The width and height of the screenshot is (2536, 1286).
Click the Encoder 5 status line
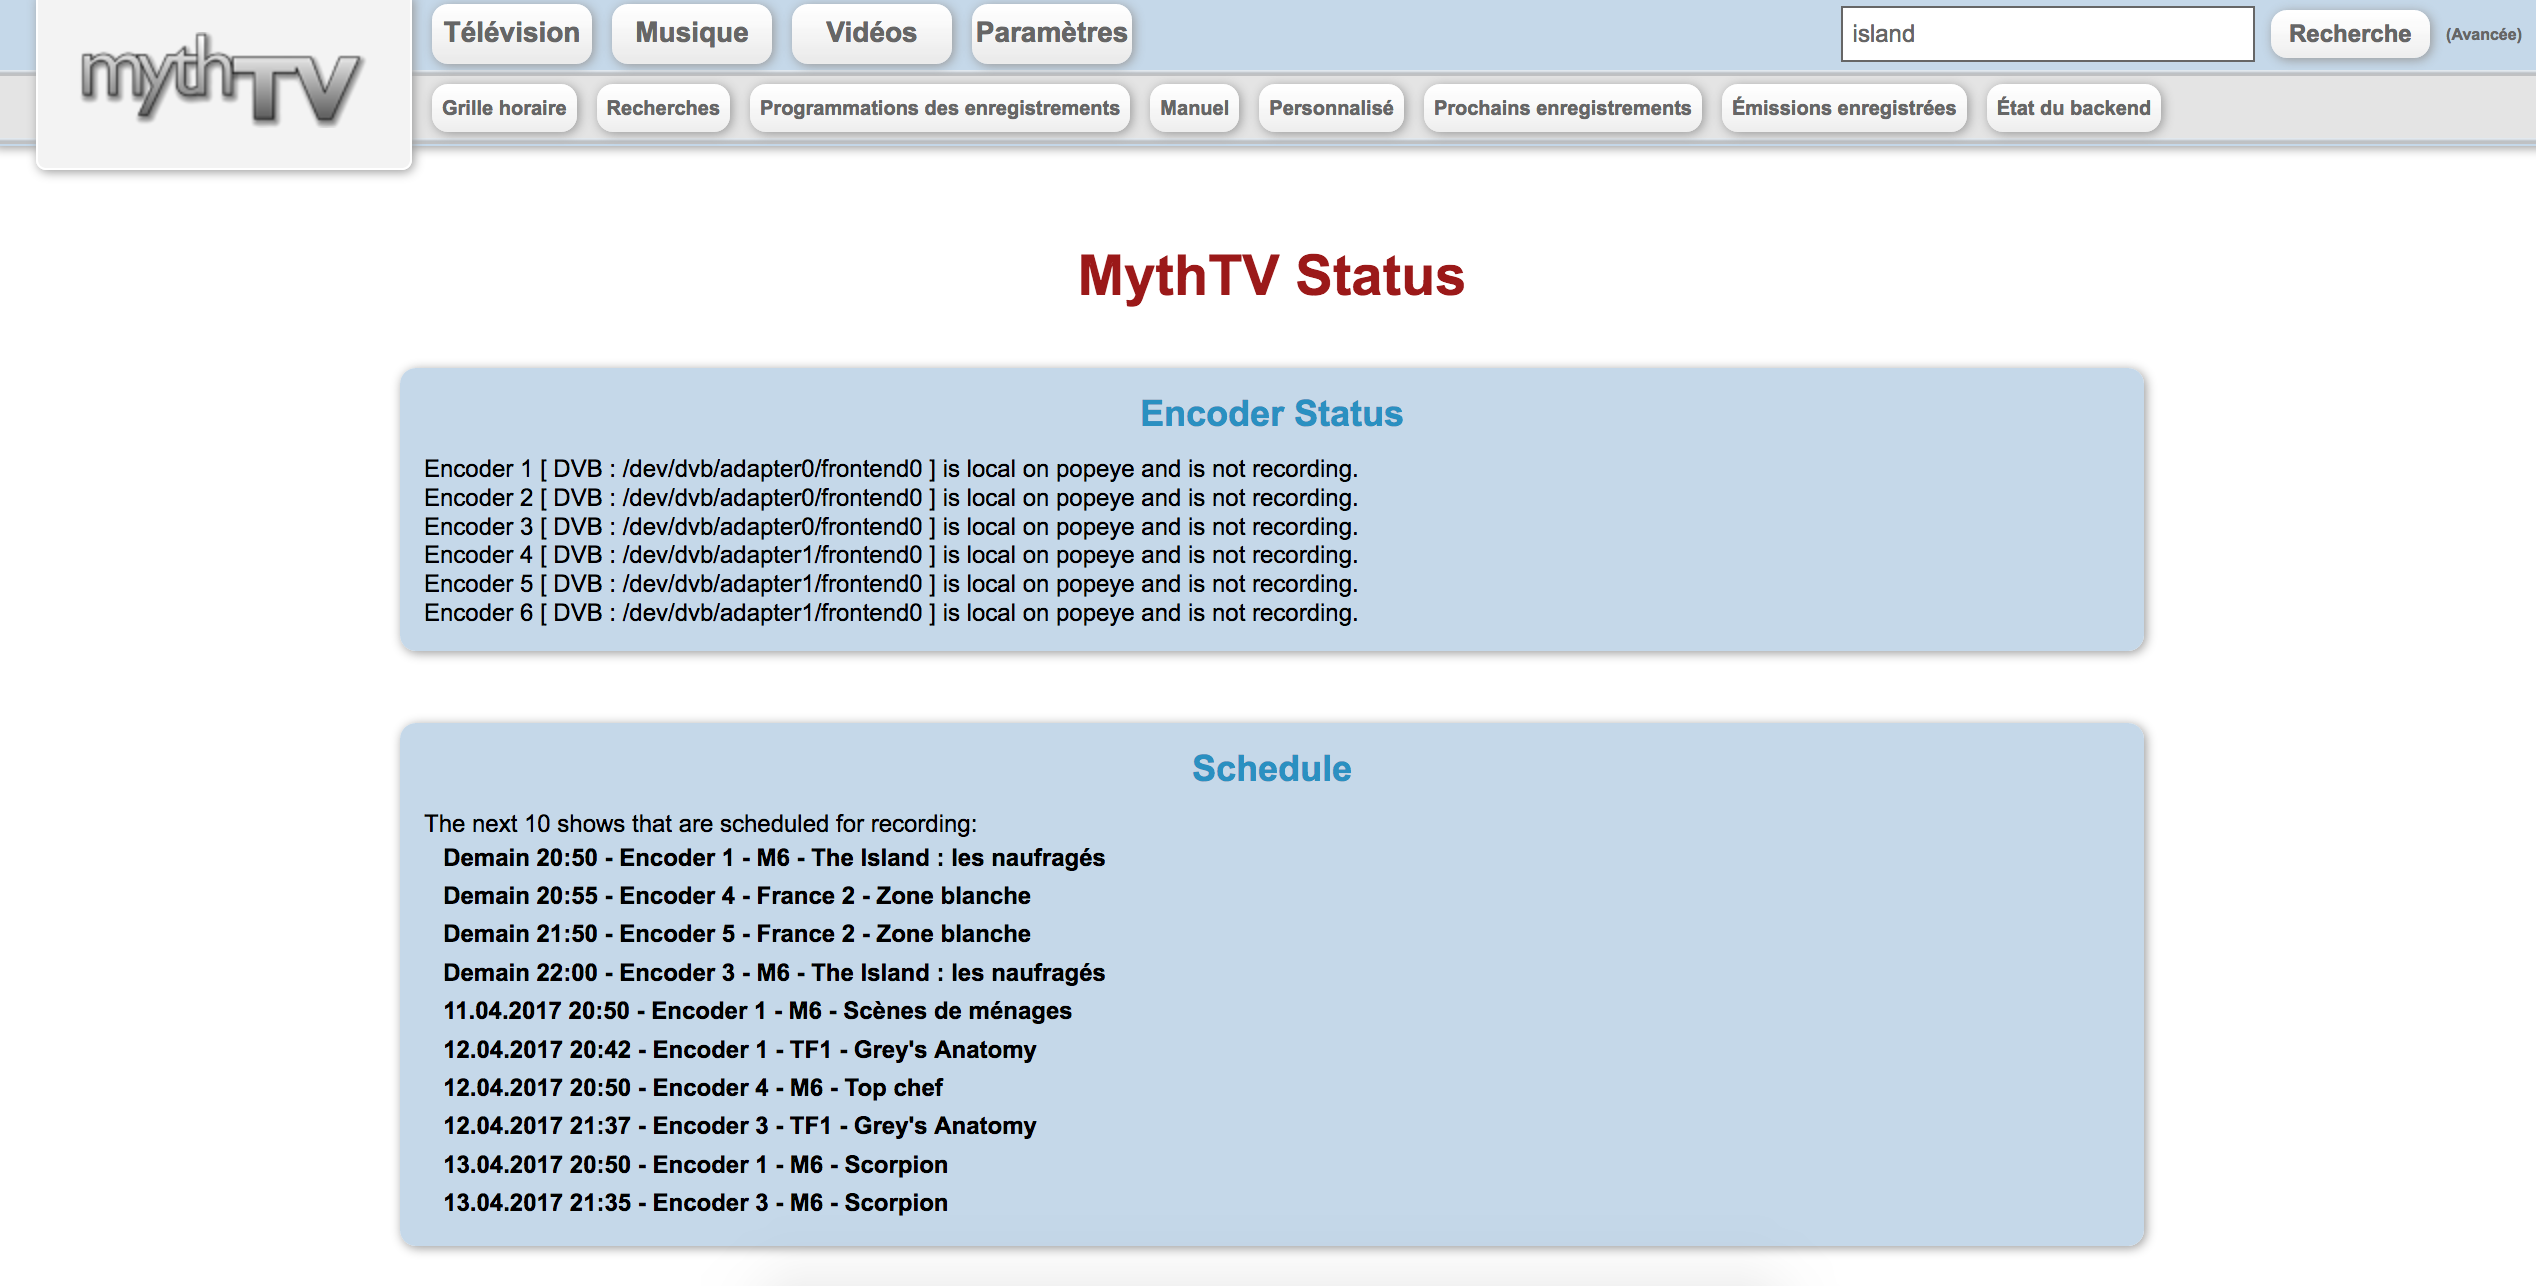point(891,584)
